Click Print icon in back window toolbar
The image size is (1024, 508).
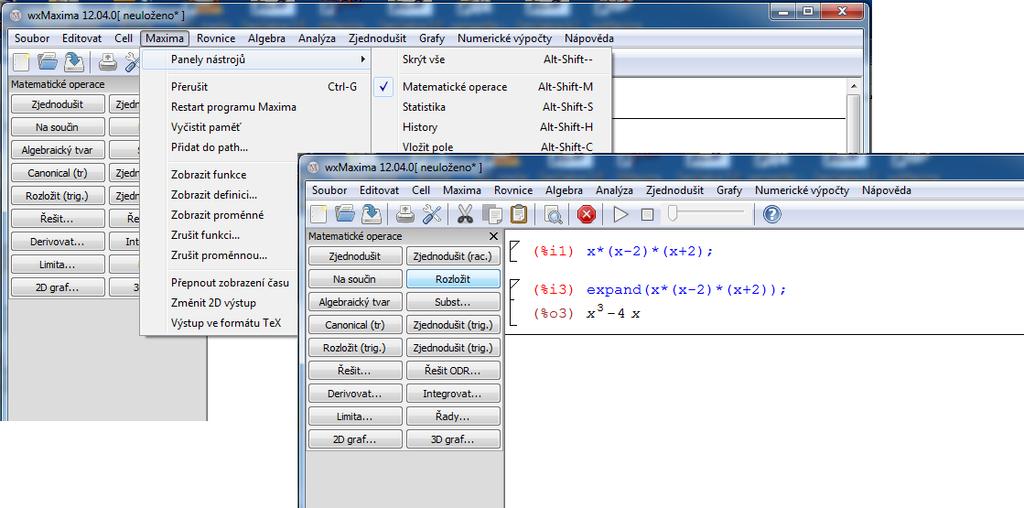[x=108, y=62]
